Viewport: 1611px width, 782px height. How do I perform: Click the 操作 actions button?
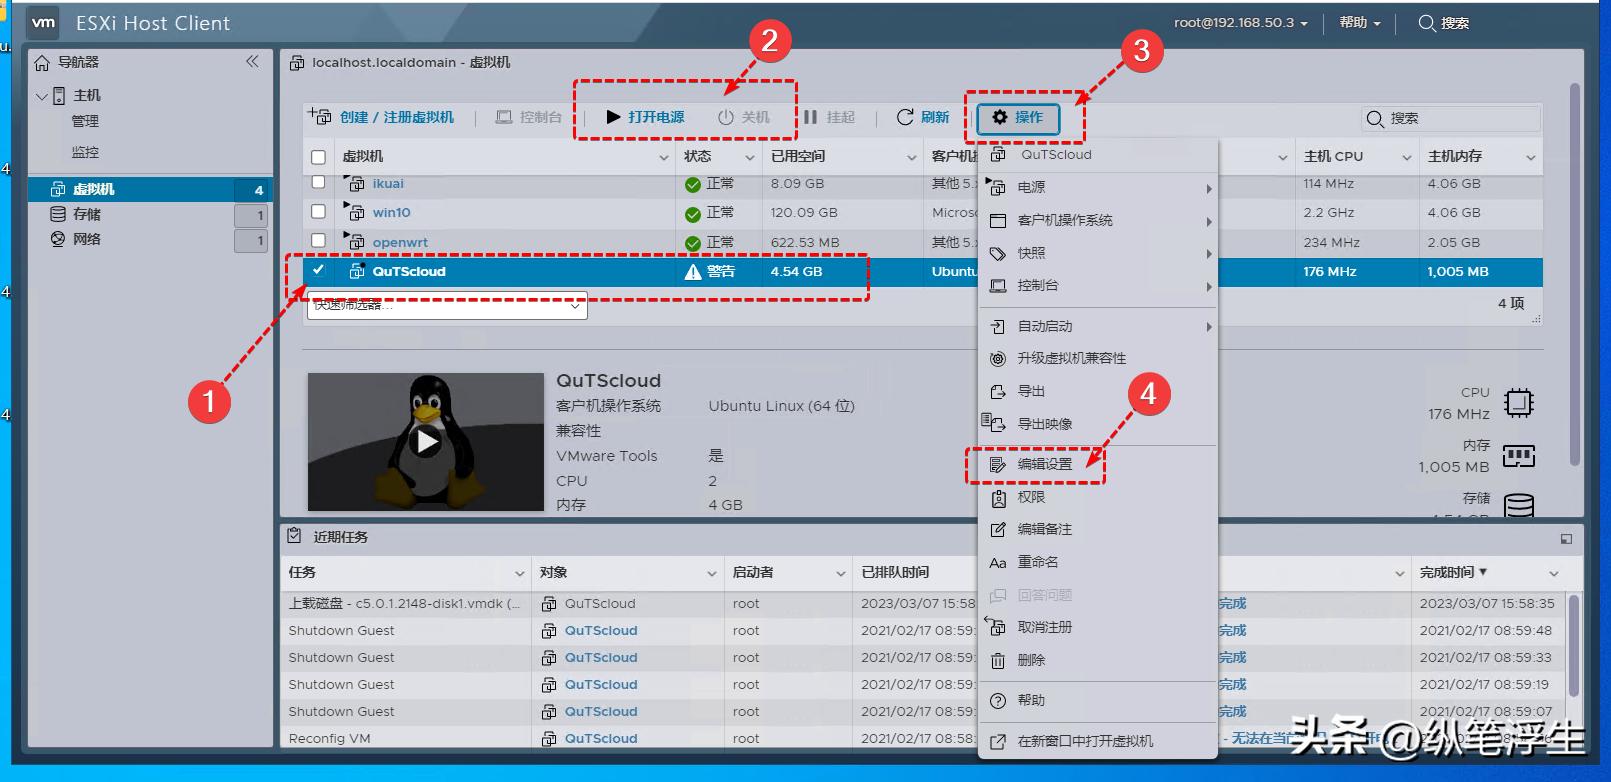(x=1017, y=117)
